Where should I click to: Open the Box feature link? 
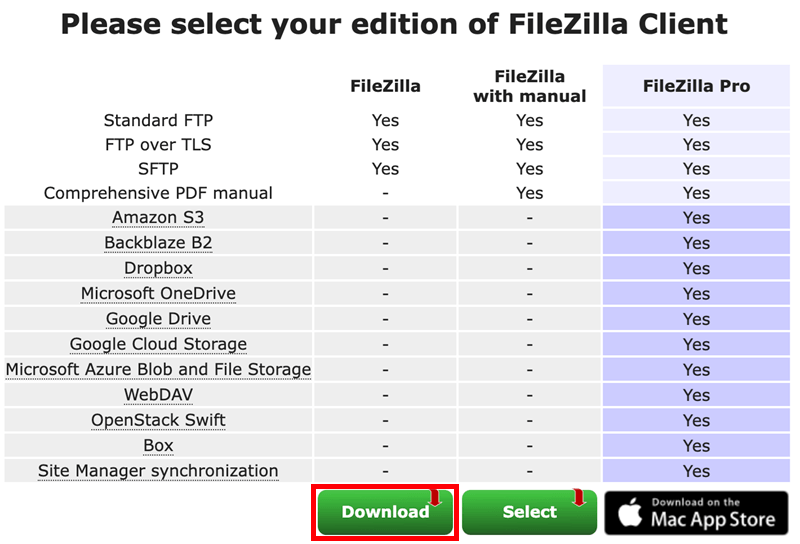pyautogui.click(x=158, y=446)
